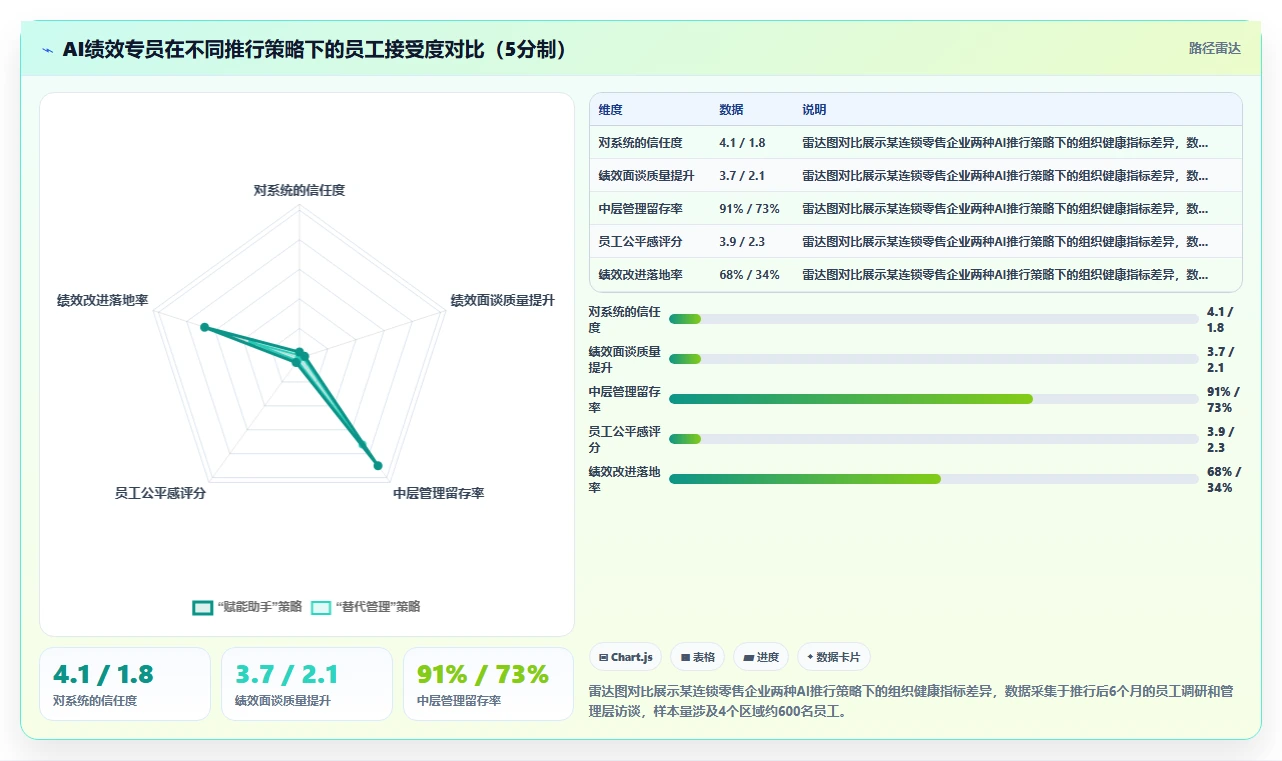This screenshot has height=761, width=1282.
Task: Click the description text in the 对系统的信任度 table row
Action: (1005, 143)
